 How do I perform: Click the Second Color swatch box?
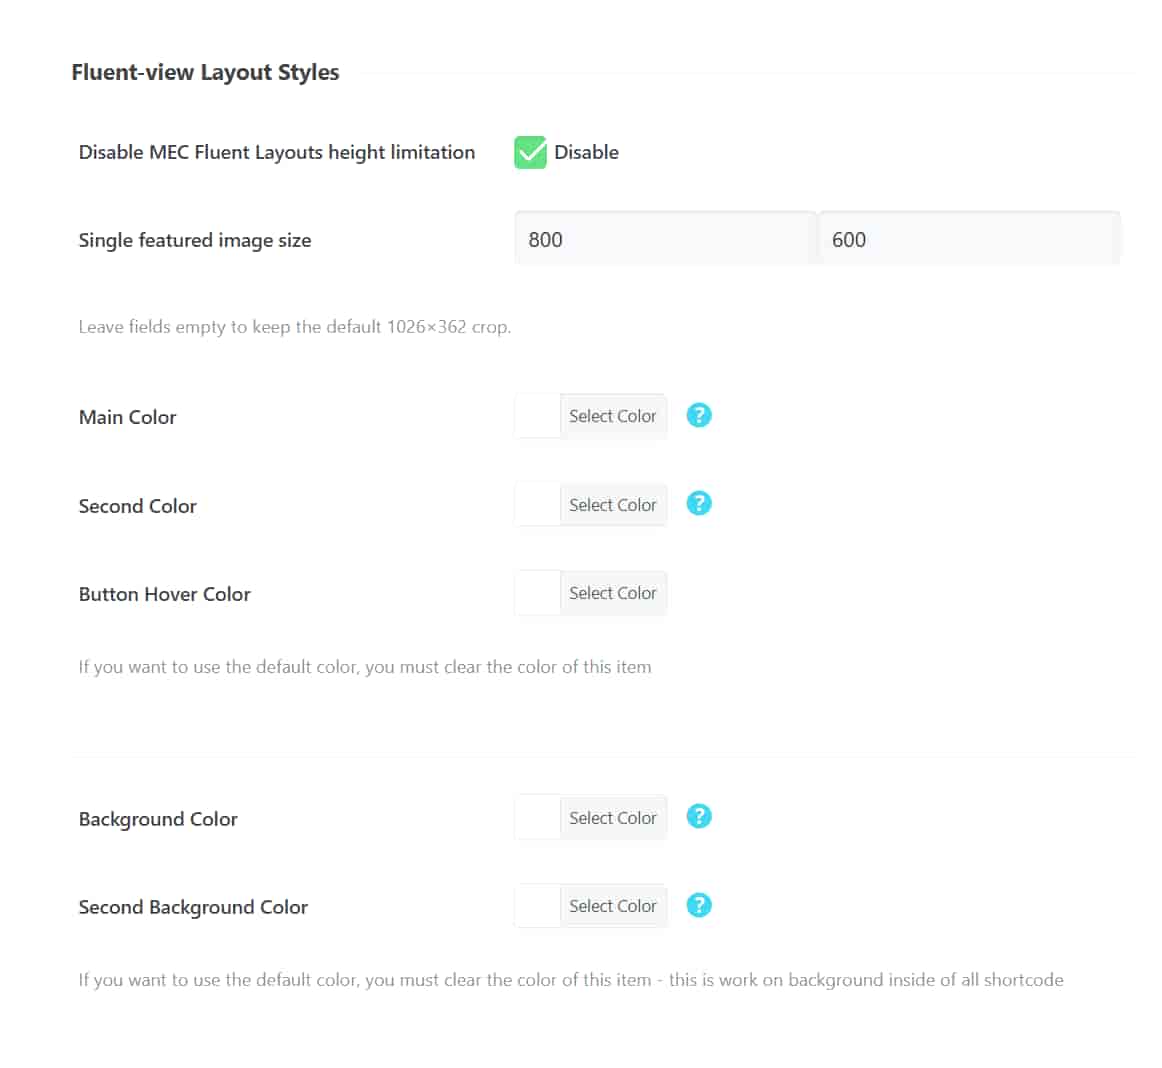[538, 505]
